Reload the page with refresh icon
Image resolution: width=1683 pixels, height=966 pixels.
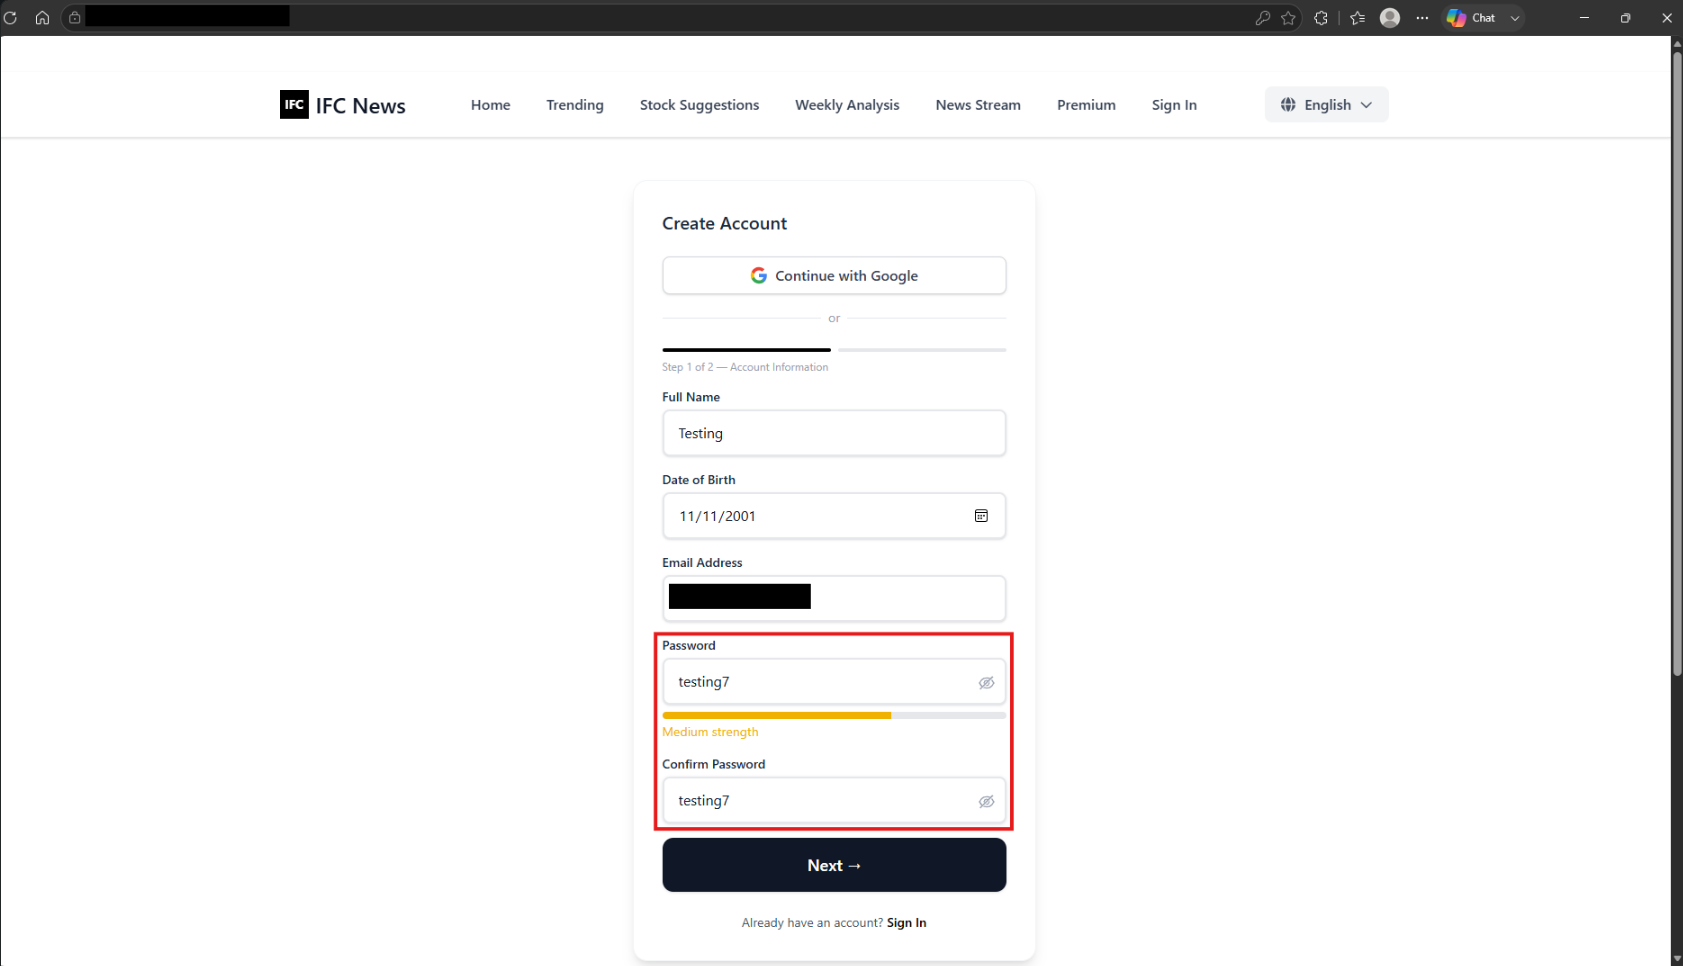11,18
